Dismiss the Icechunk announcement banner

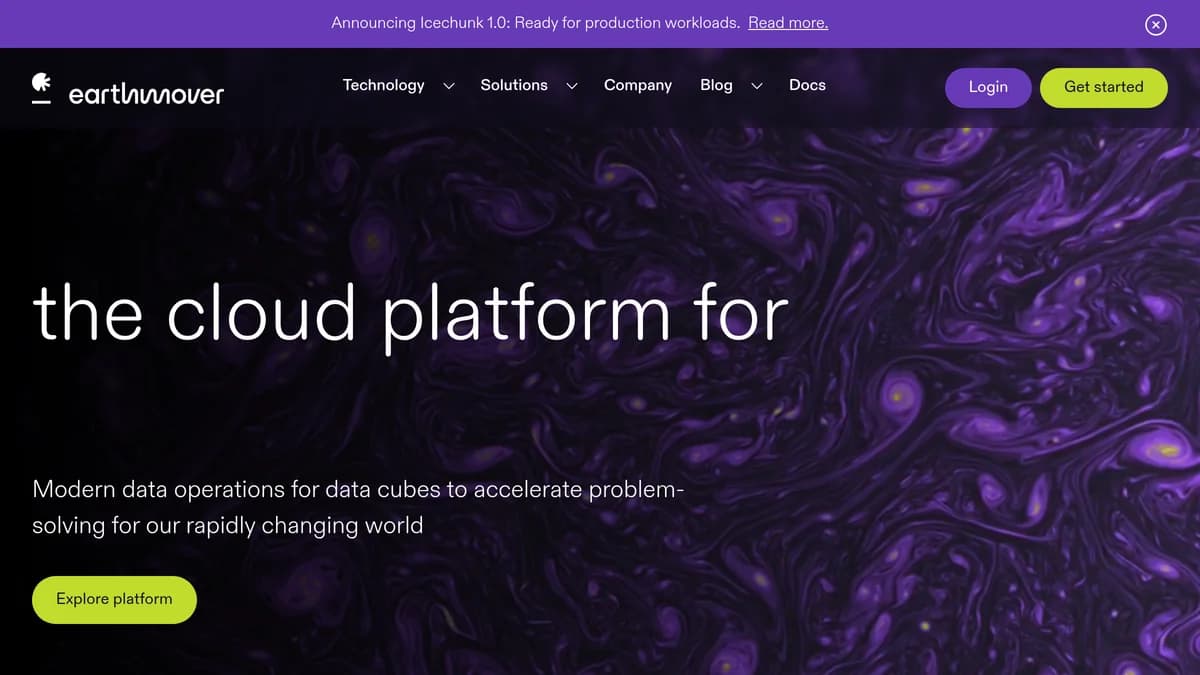pyautogui.click(x=1156, y=24)
